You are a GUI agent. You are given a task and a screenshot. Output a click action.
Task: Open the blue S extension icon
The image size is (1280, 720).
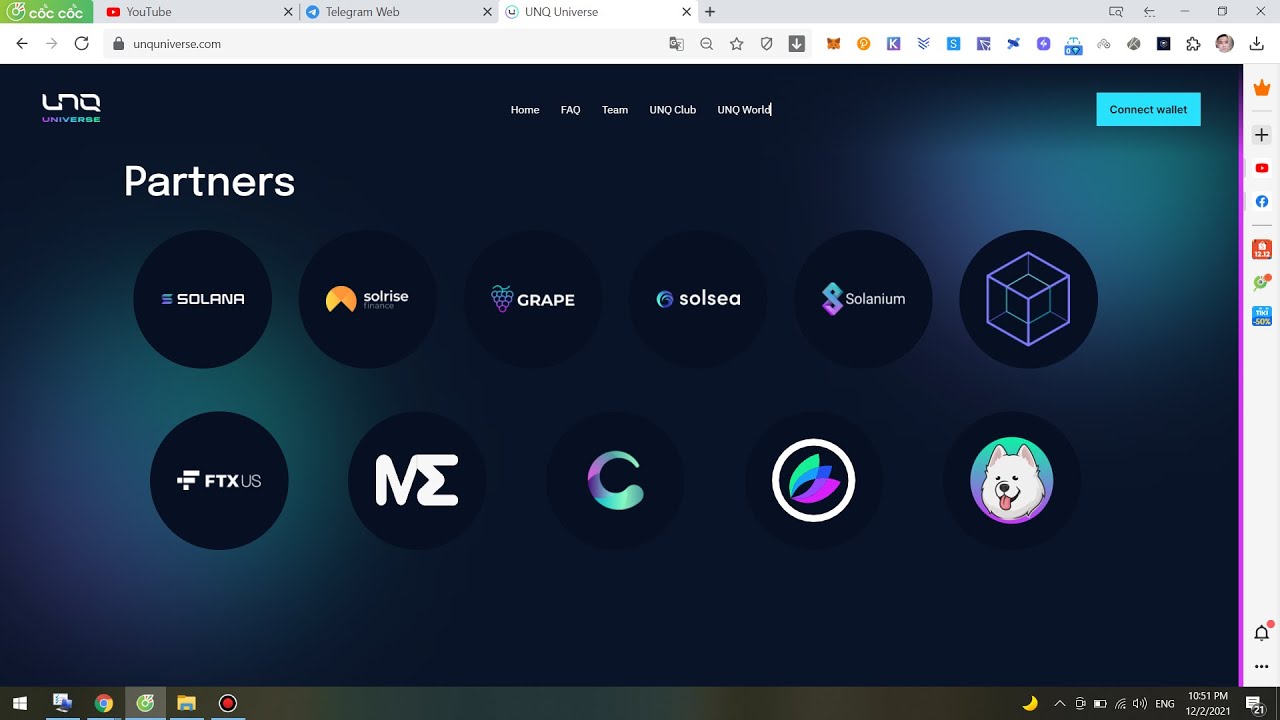953,44
